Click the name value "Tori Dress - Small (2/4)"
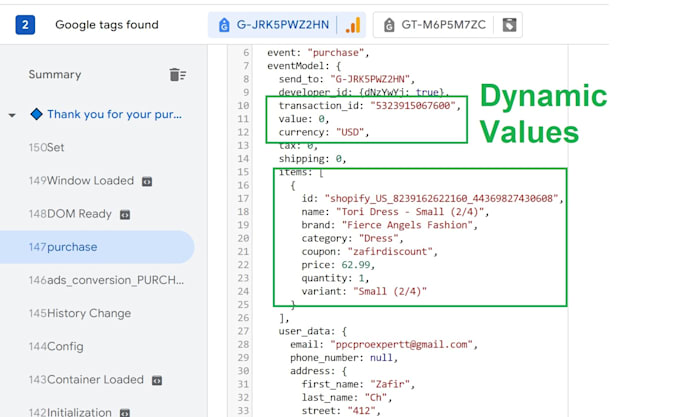This screenshot has height=417, width=680. click(410, 212)
